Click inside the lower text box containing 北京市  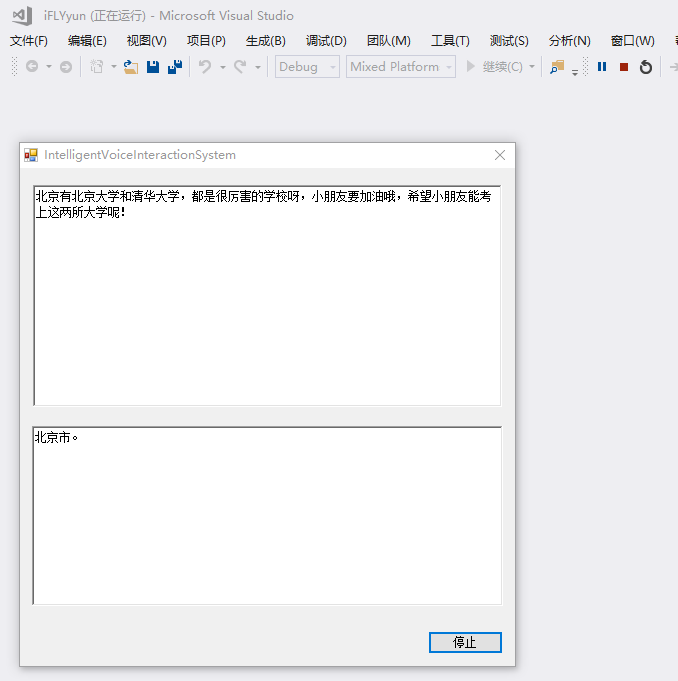[267, 516]
